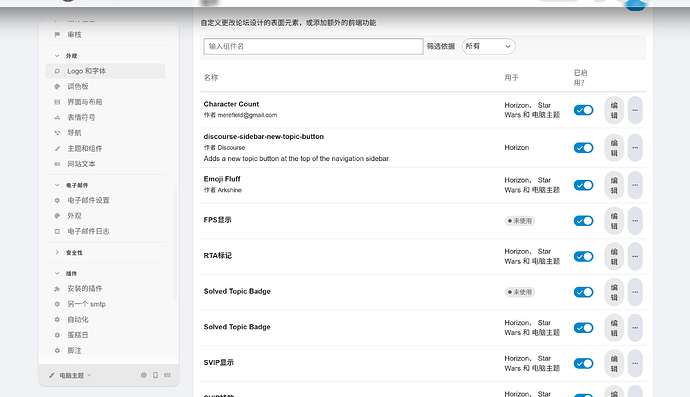This screenshot has height=397, width=690.
Task: Focus the 输入组件名 search field
Action: point(313,46)
